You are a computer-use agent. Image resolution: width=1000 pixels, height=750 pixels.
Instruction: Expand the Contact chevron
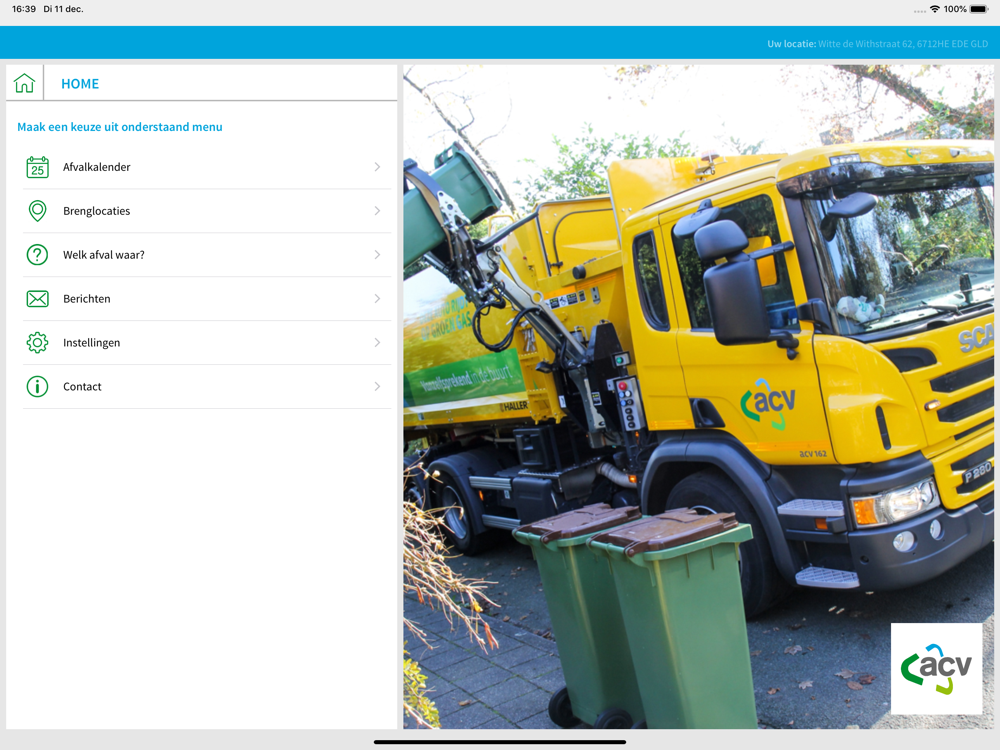pyautogui.click(x=377, y=386)
